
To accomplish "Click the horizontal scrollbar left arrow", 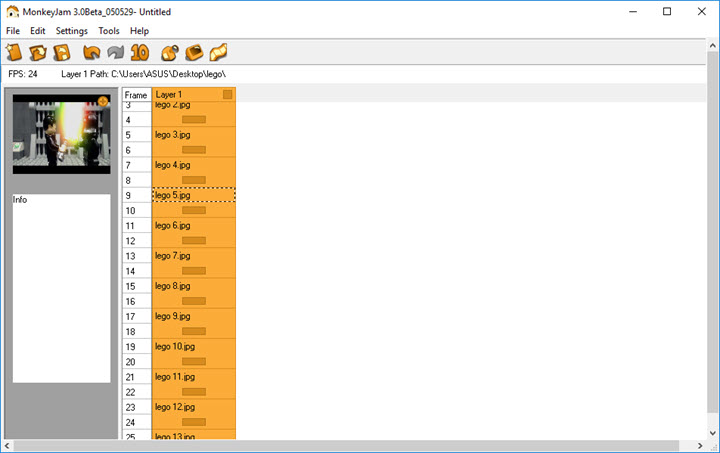I will [x=7, y=446].
